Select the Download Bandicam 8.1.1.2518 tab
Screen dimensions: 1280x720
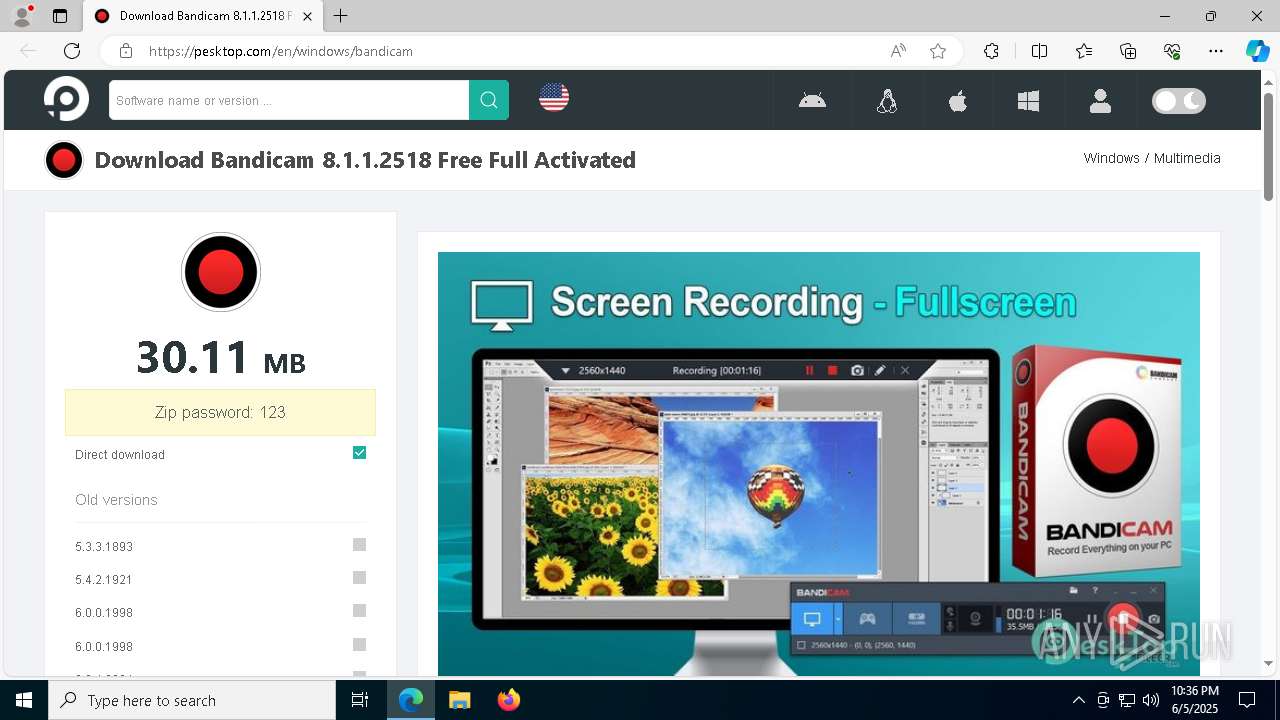pos(203,16)
